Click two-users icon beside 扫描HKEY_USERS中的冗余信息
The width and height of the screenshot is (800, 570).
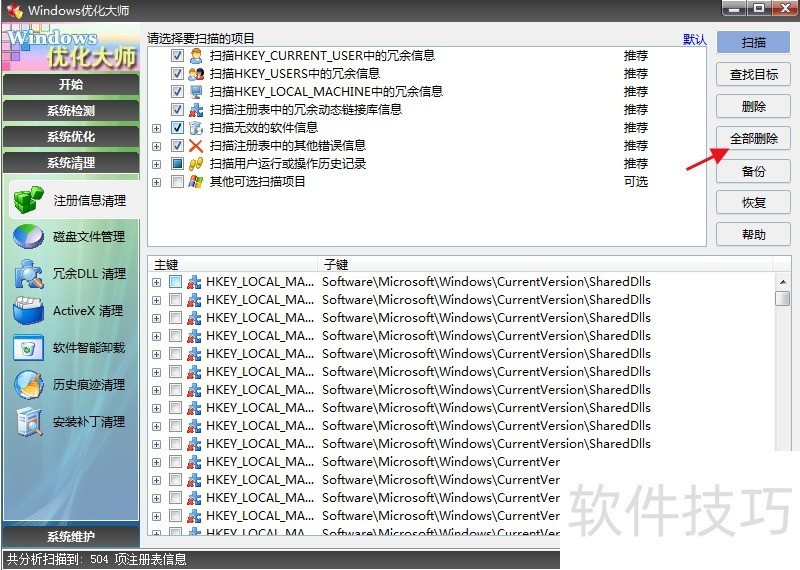click(x=196, y=74)
